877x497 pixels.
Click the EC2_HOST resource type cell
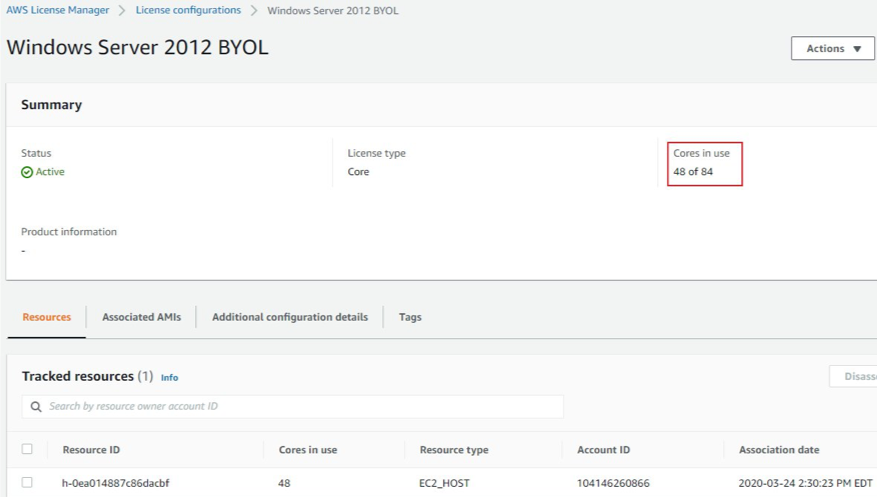[x=444, y=483]
